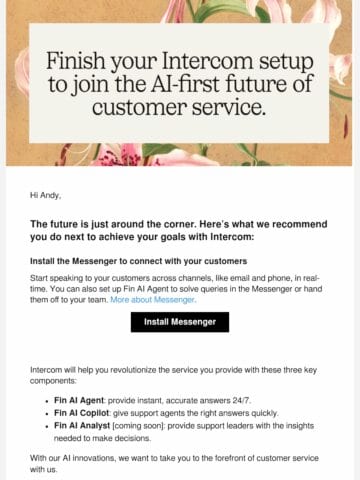Open the More about Messenger link
360x480 pixels.
(153, 300)
